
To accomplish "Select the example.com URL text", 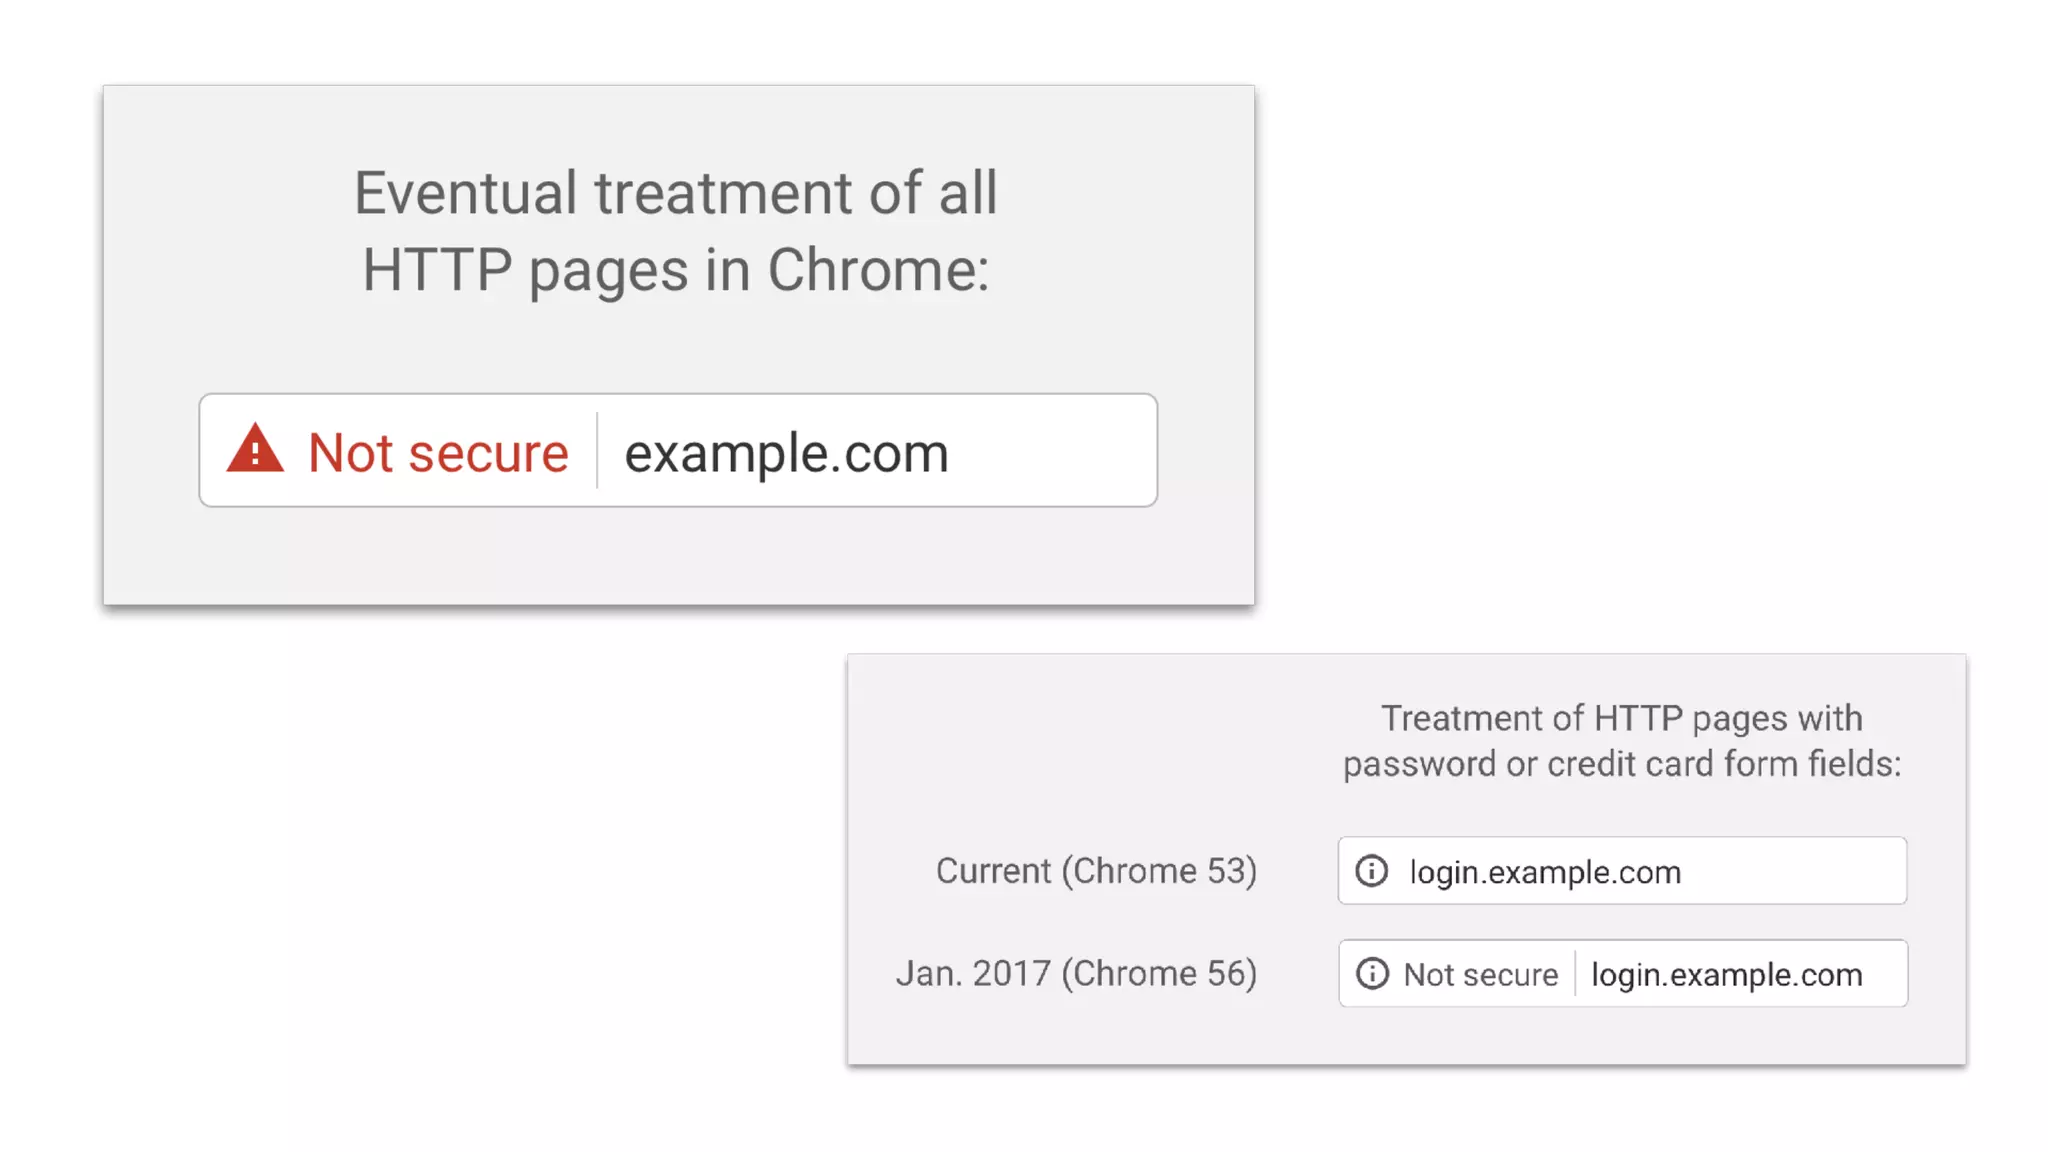I will point(786,453).
